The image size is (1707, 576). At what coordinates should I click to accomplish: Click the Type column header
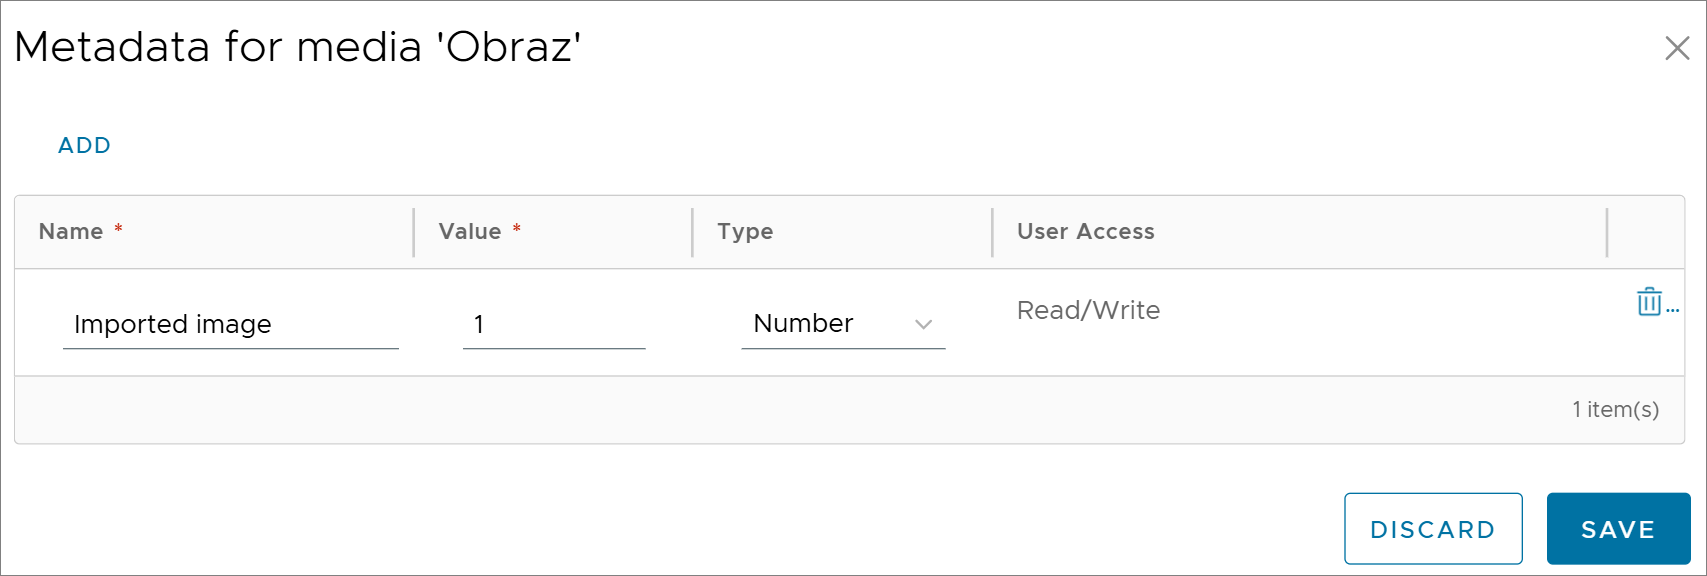coord(745,232)
